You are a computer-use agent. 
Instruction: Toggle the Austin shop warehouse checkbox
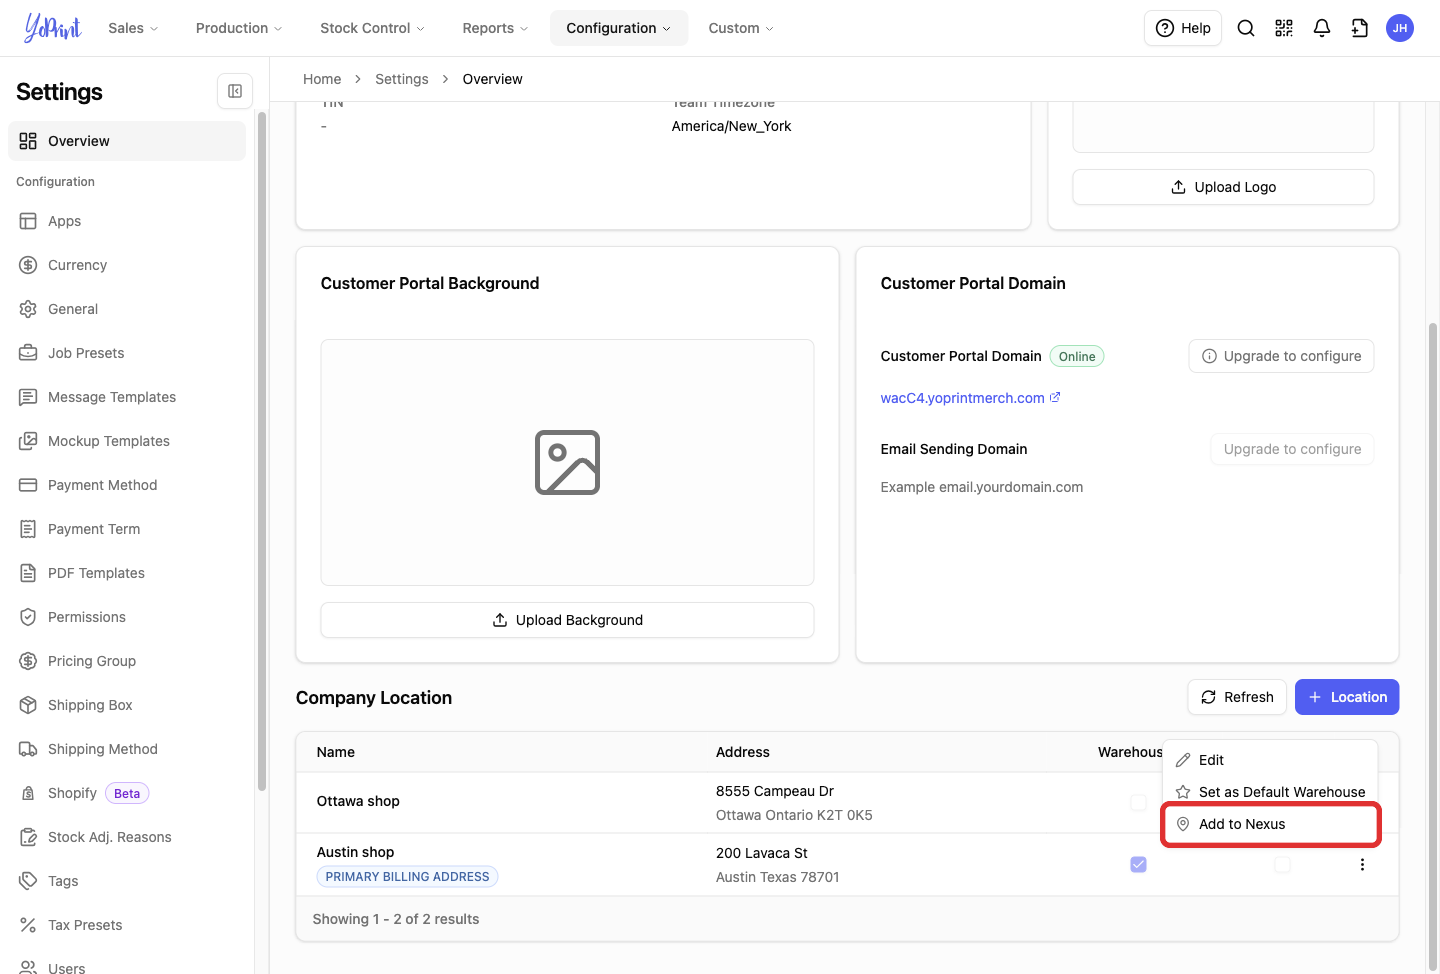click(x=1138, y=864)
